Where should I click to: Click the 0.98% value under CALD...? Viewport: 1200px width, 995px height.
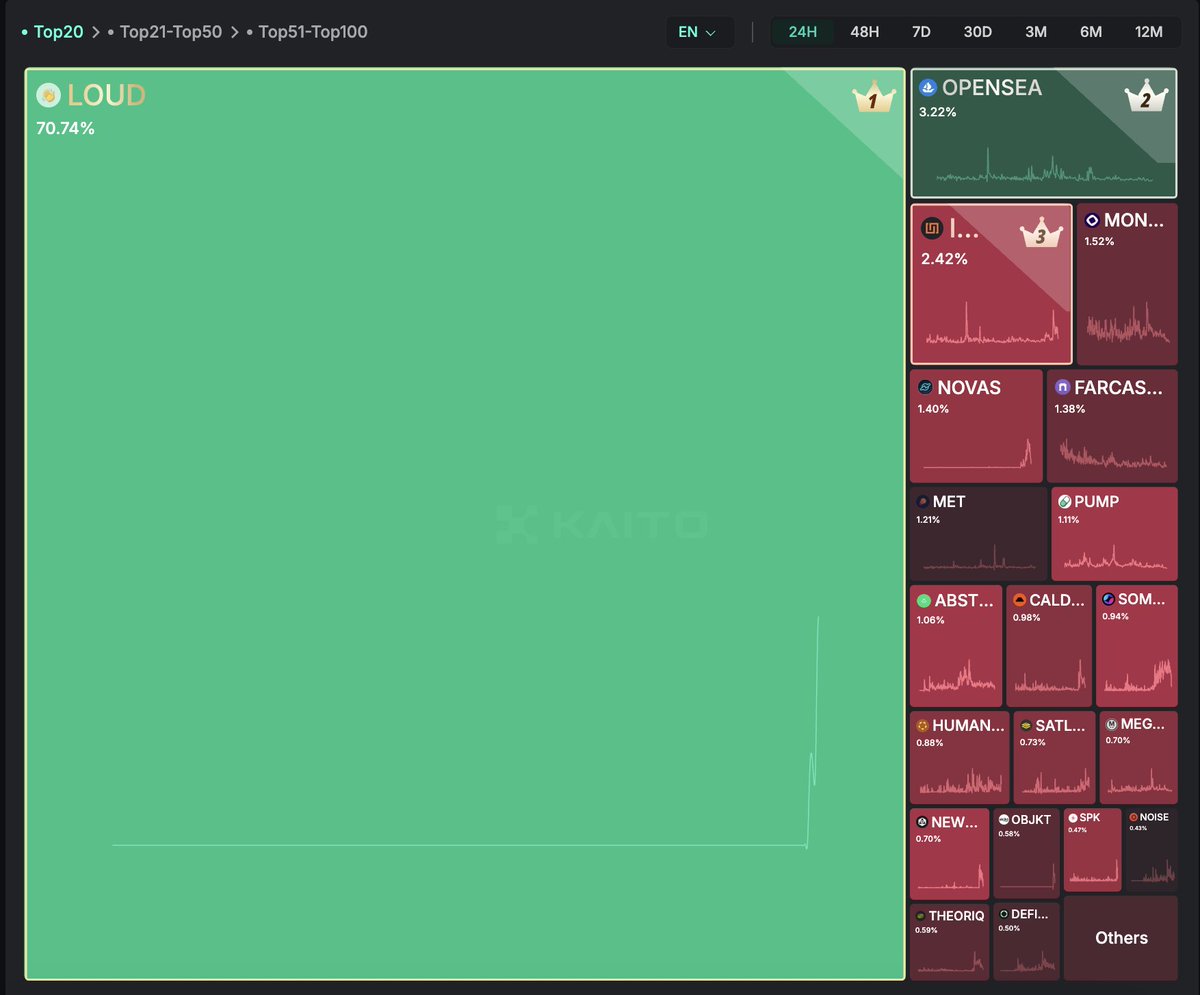pos(1027,617)
